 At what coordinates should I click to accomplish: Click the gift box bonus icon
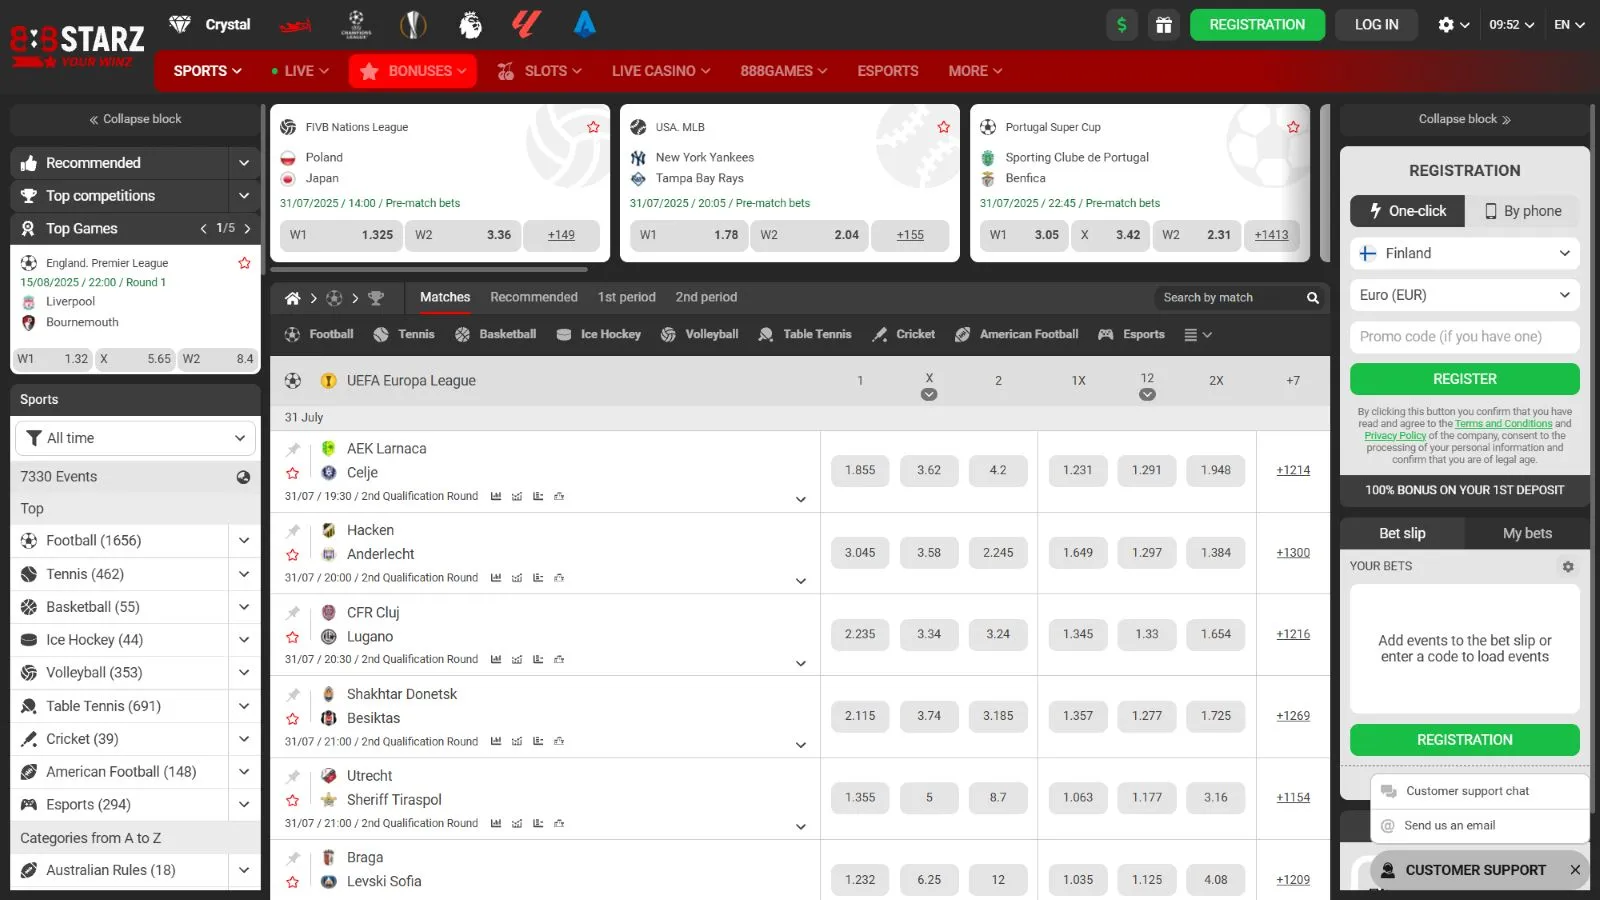[x=1163, y=25]
